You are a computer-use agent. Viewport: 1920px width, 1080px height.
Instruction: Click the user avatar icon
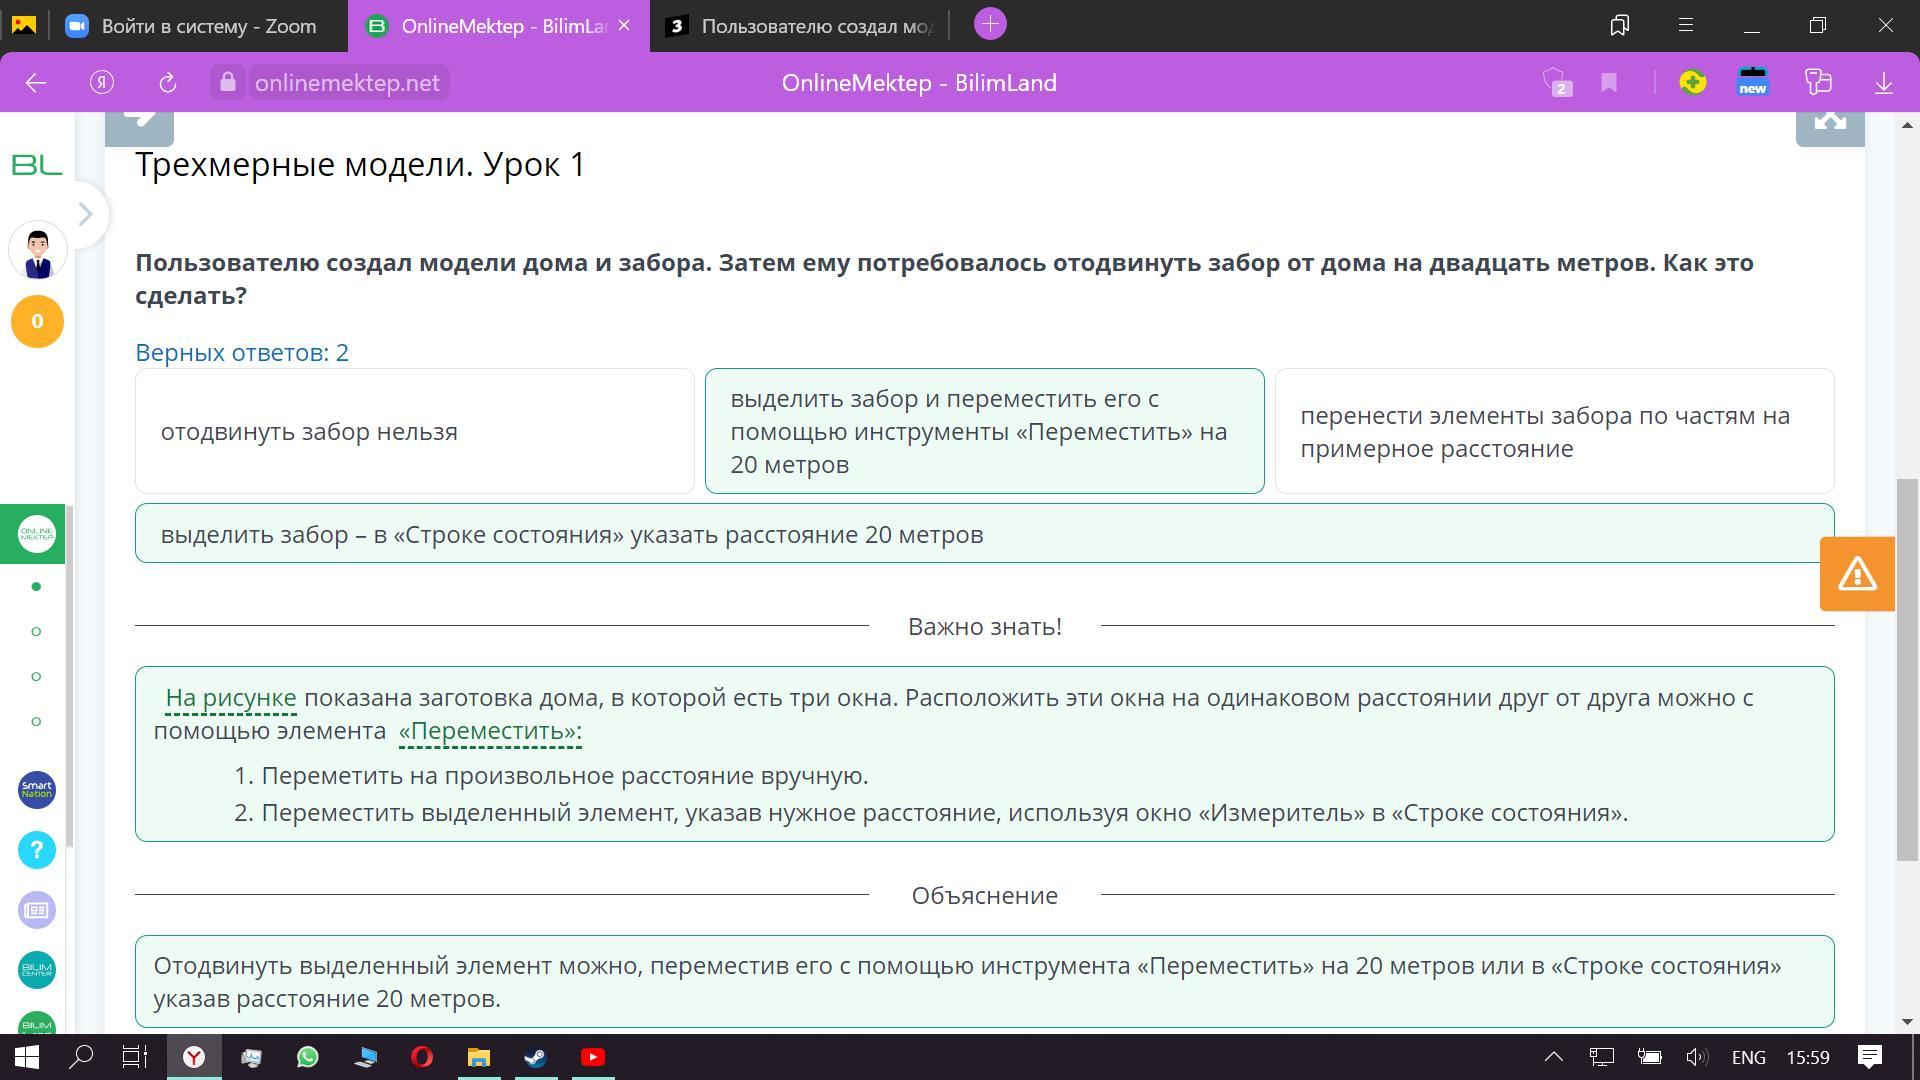point(38,251)
